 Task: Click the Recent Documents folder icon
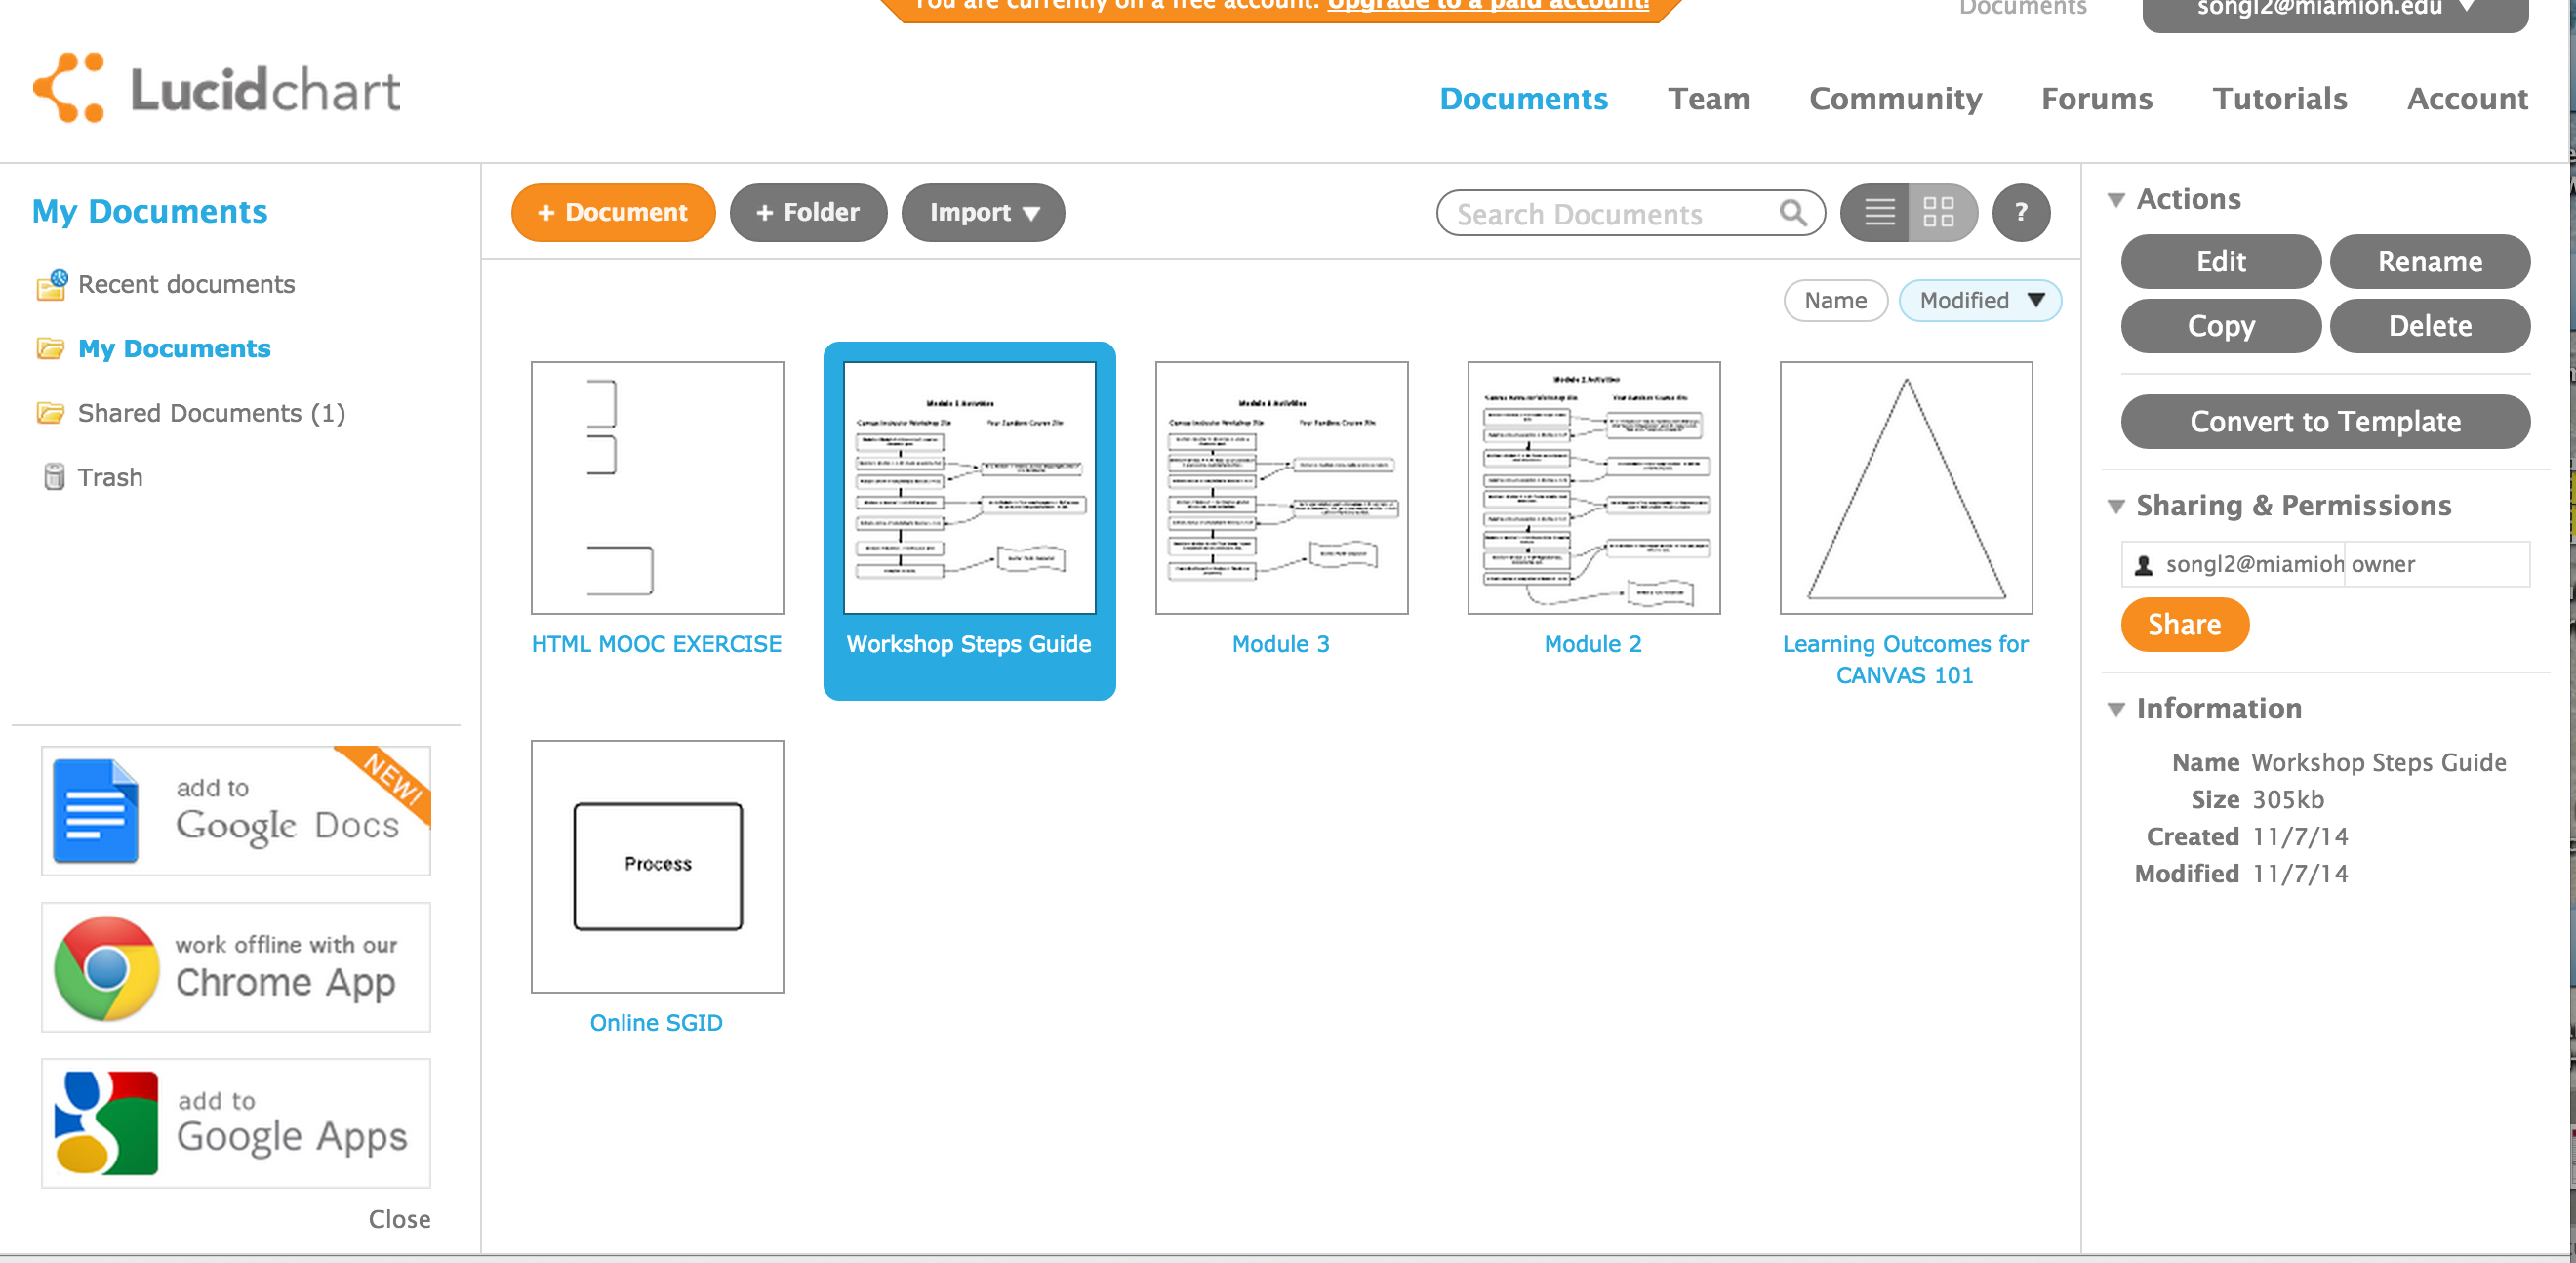point(51,282)
